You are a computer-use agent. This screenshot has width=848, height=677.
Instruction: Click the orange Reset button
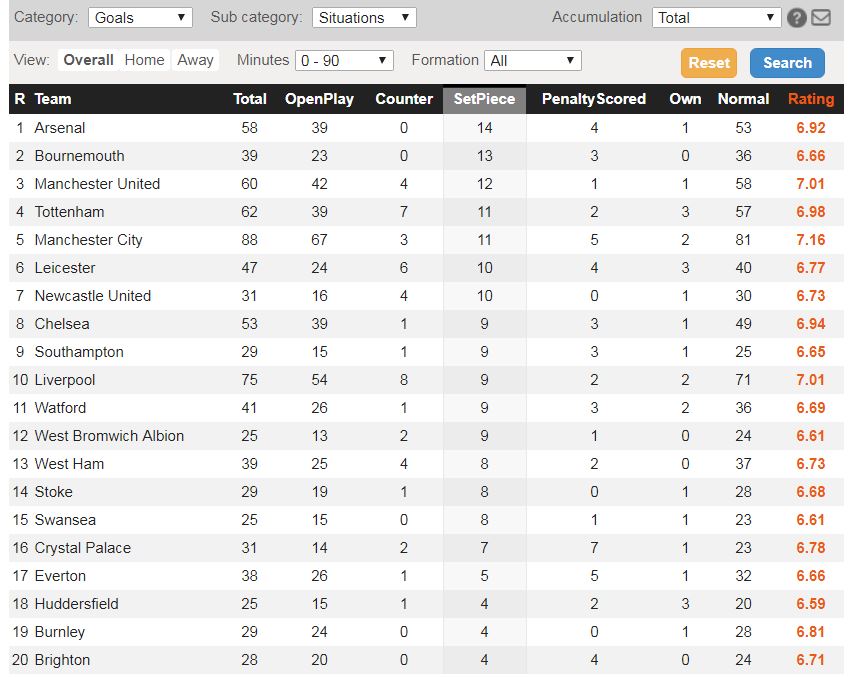pos(709,63)
